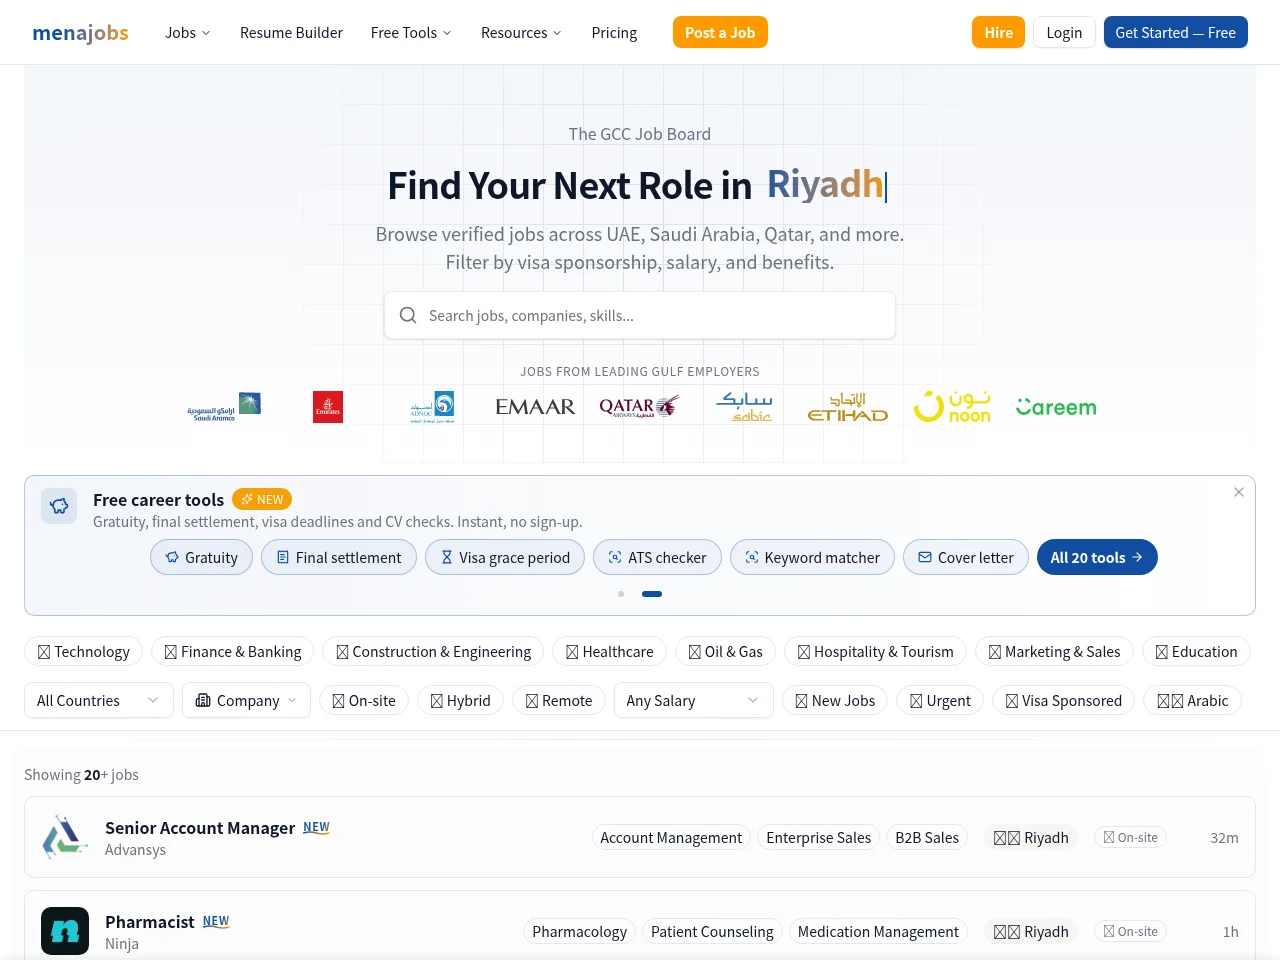This screenshot has height=960, width=1280.
Task: Enable the Visa Sponsored filter
Action: pos(1064,701)
